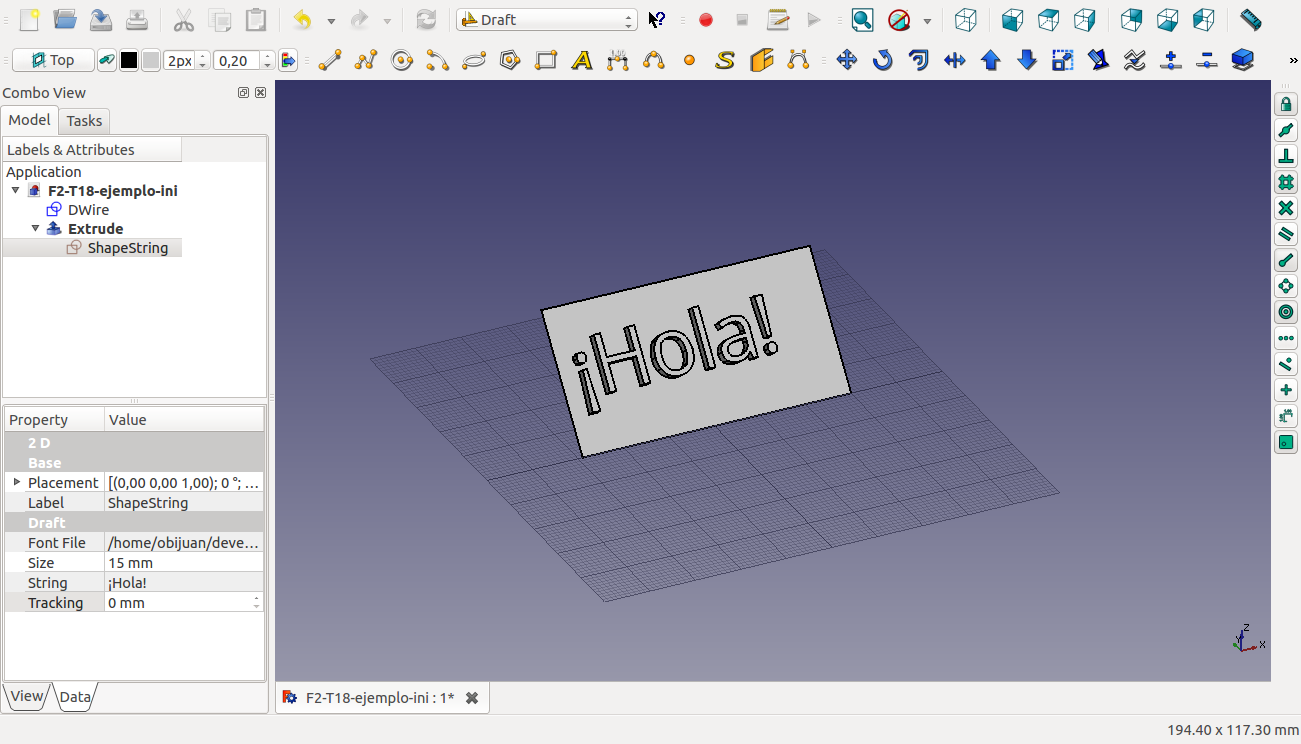Select the Draft Rectangle tool

point(546,61)
